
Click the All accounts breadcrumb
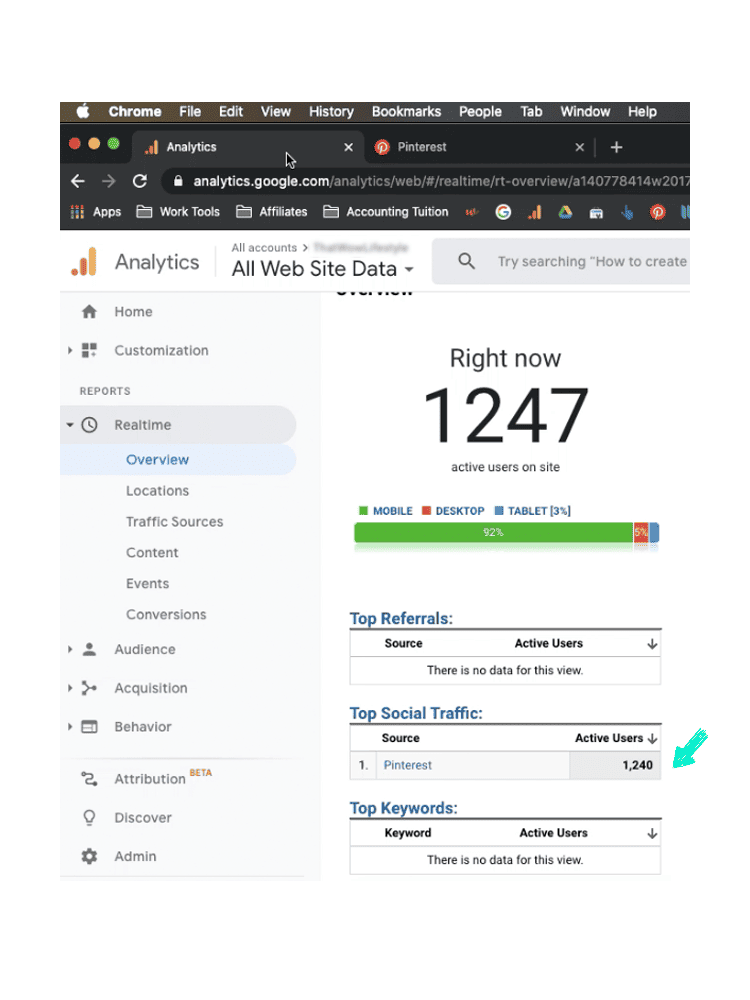click(x=264, y=247)
